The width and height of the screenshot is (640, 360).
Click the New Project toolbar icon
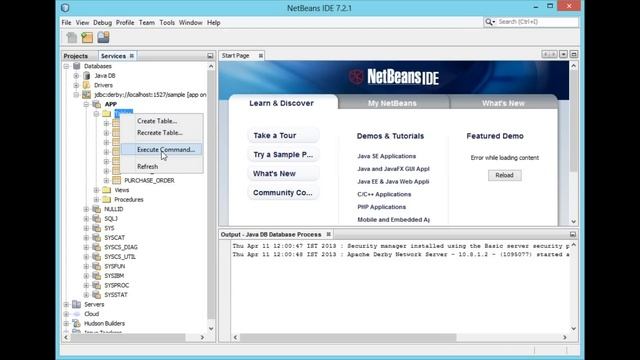87,38
